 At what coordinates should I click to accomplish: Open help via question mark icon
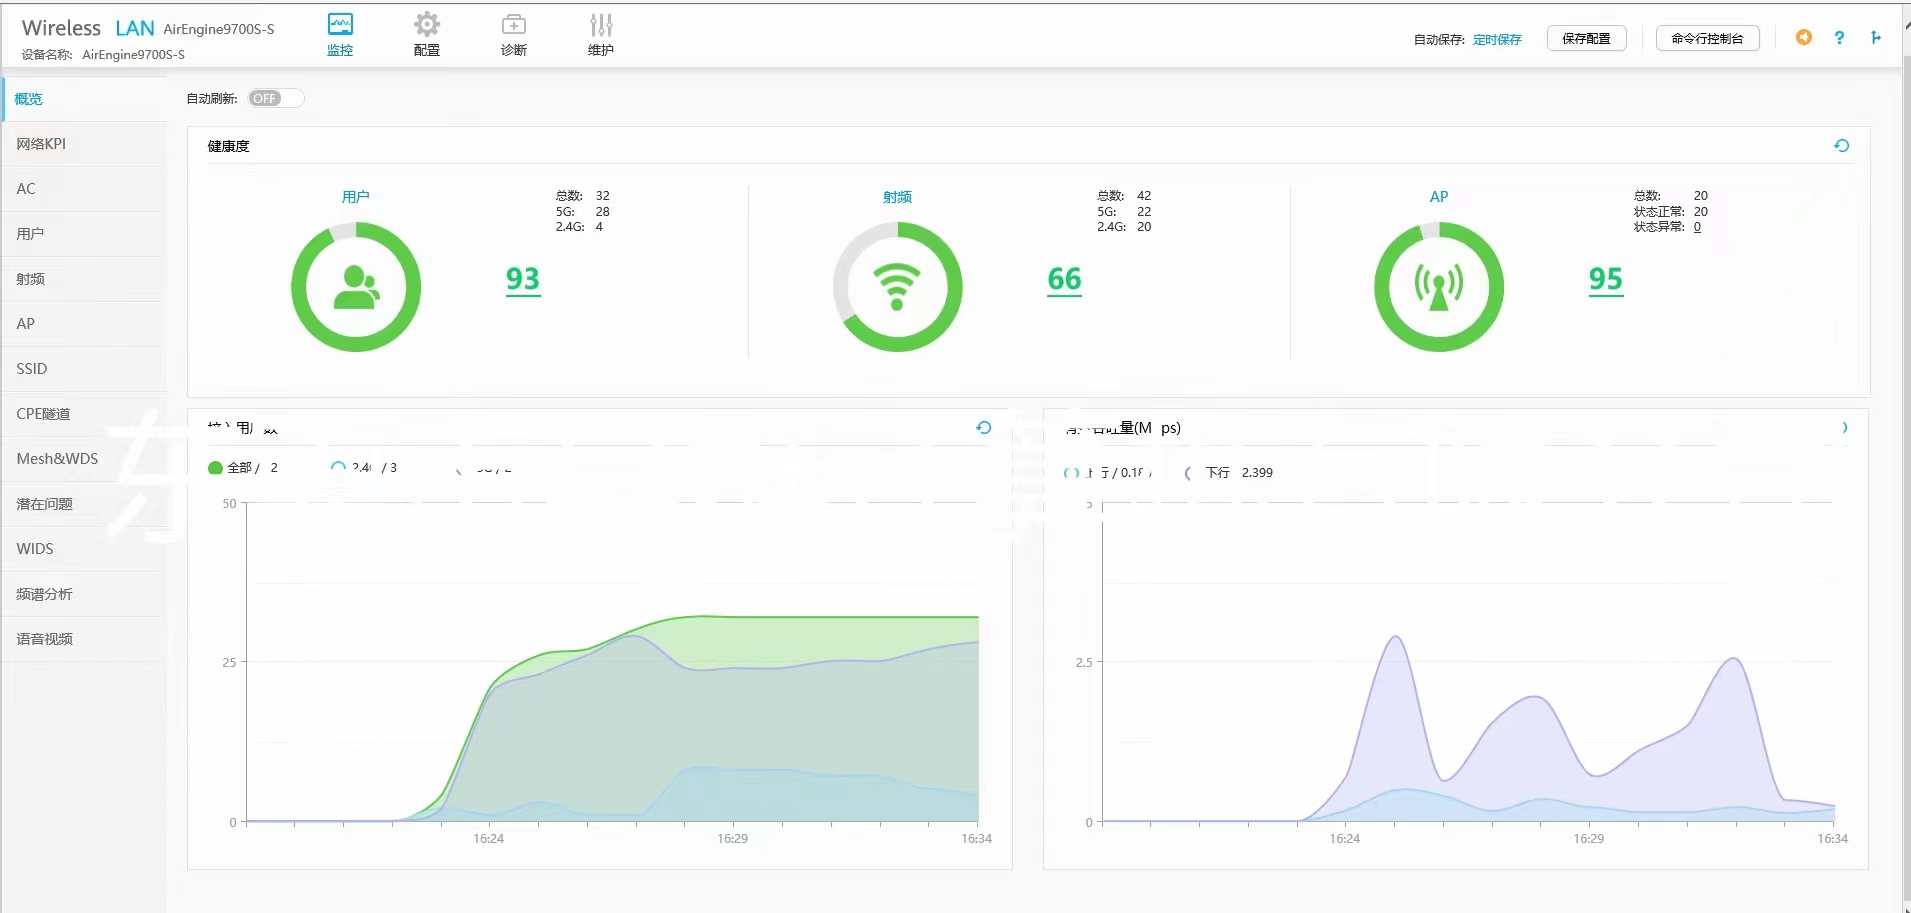click(1839, 38)
